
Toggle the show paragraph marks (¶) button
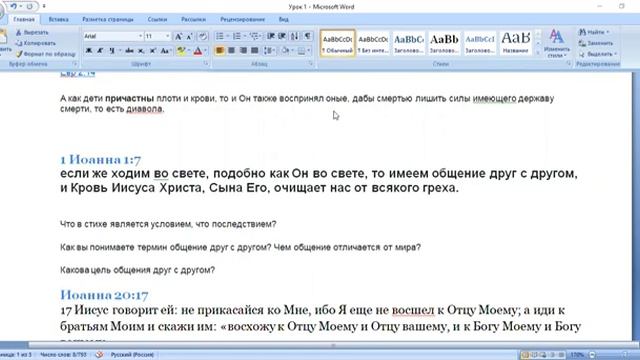tap(307, 36)
